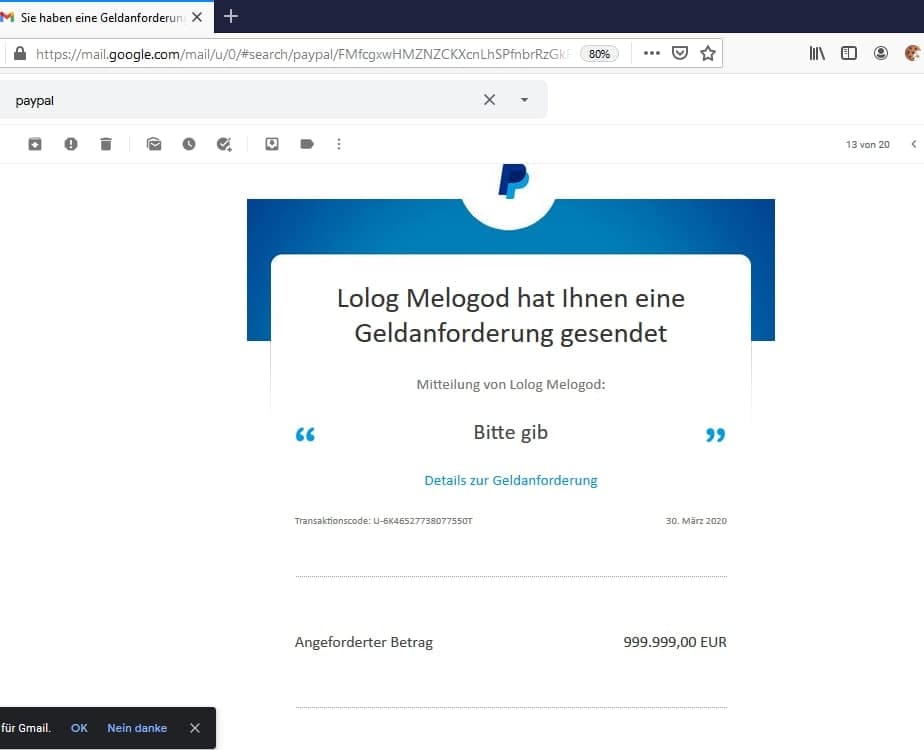The image size is (924, 750).
Task: Dismiss the Gmail notification with X
Action: pos(195,728)
